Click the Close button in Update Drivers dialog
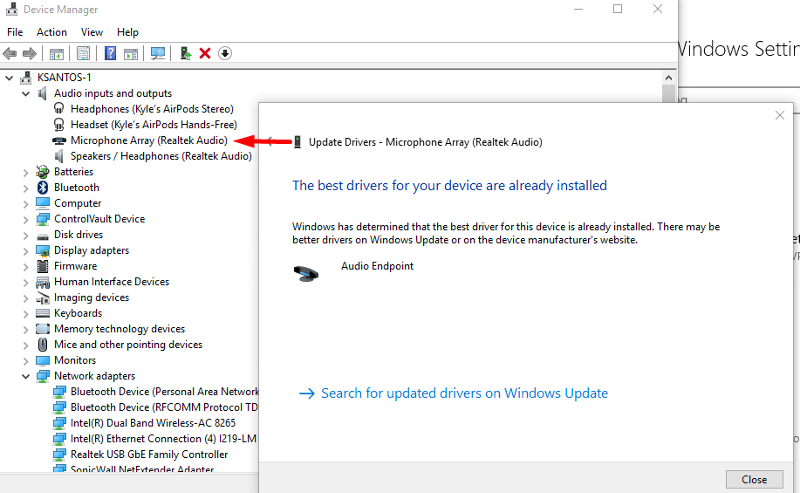800x493 pixels. point(754,480)
